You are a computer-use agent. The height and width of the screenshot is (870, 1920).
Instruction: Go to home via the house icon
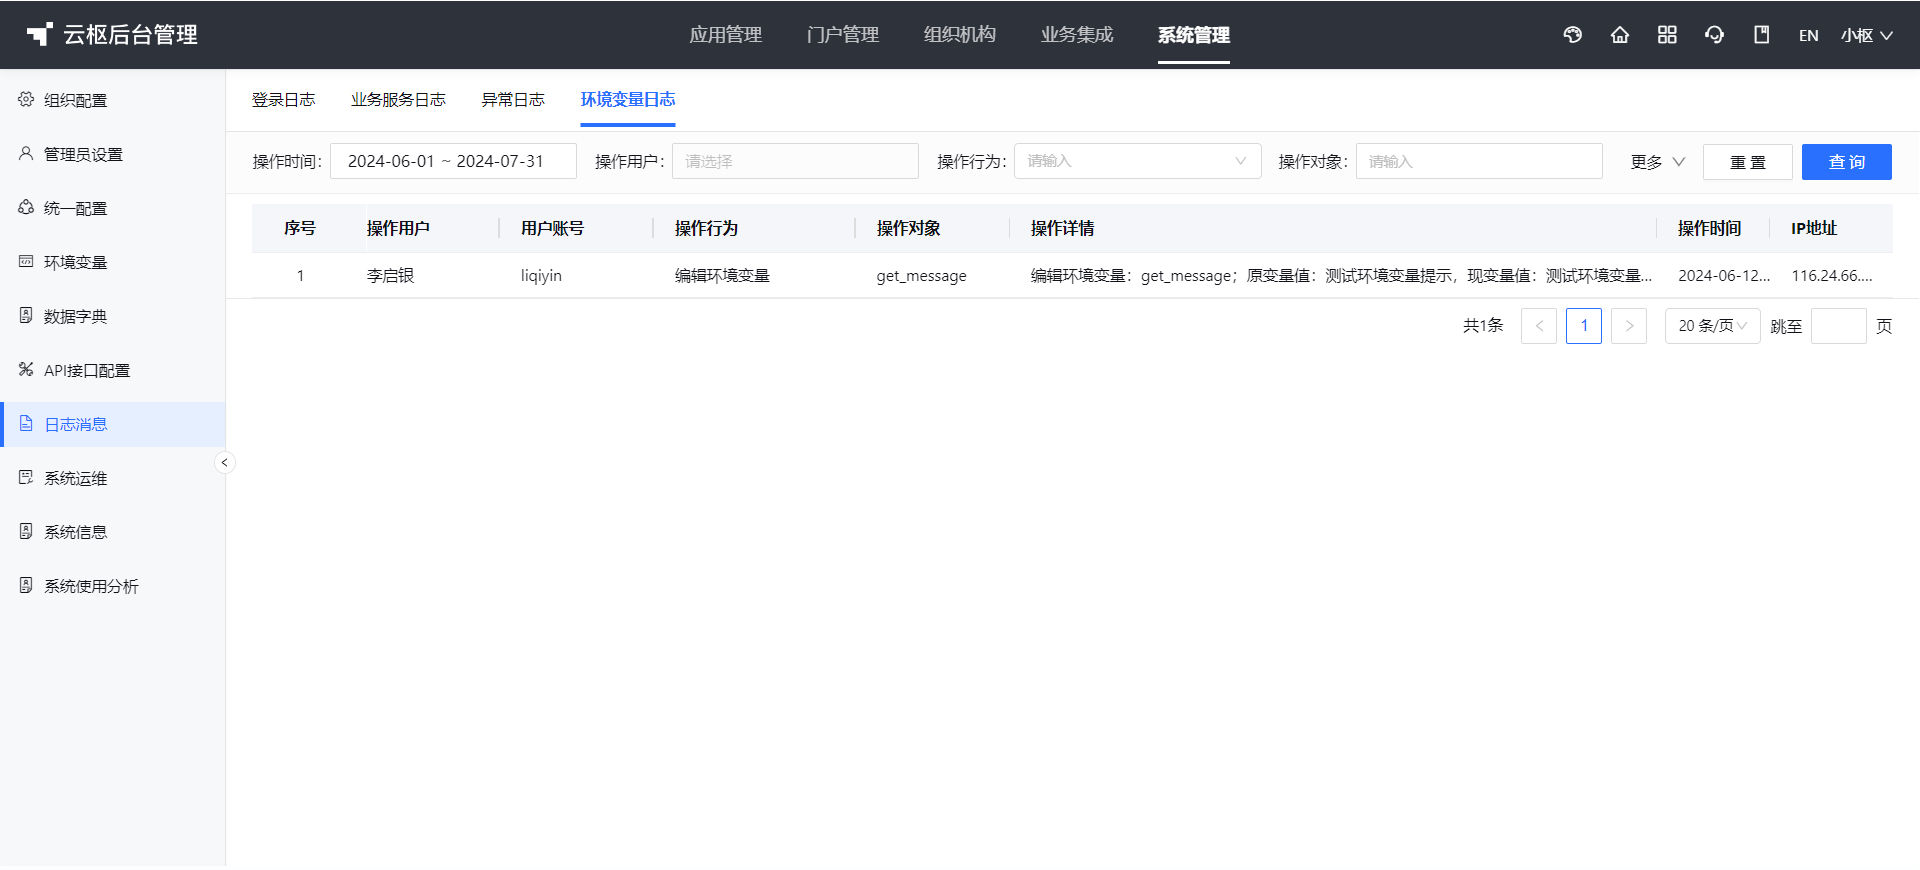pyautogui.click(x=1620, y=35)
